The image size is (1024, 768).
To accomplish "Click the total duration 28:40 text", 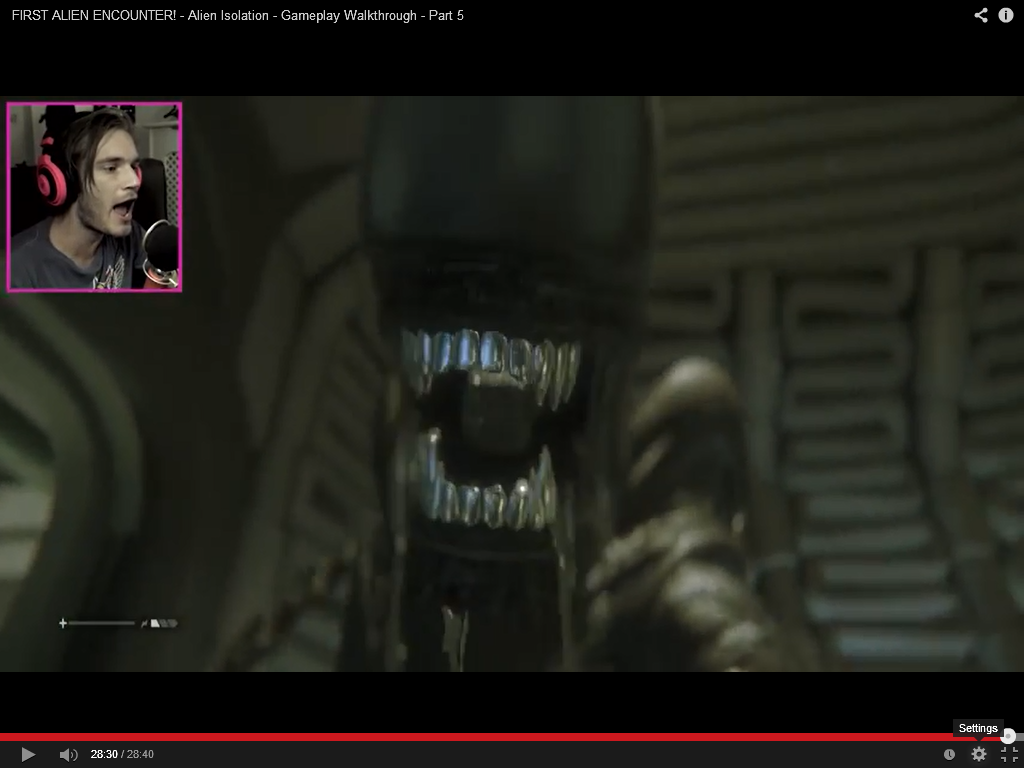I will (x=140, y=755).
